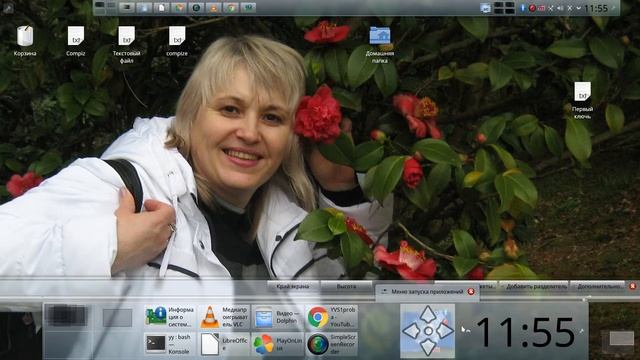Open the Дополнительно... panel settings

click(598, 287)
